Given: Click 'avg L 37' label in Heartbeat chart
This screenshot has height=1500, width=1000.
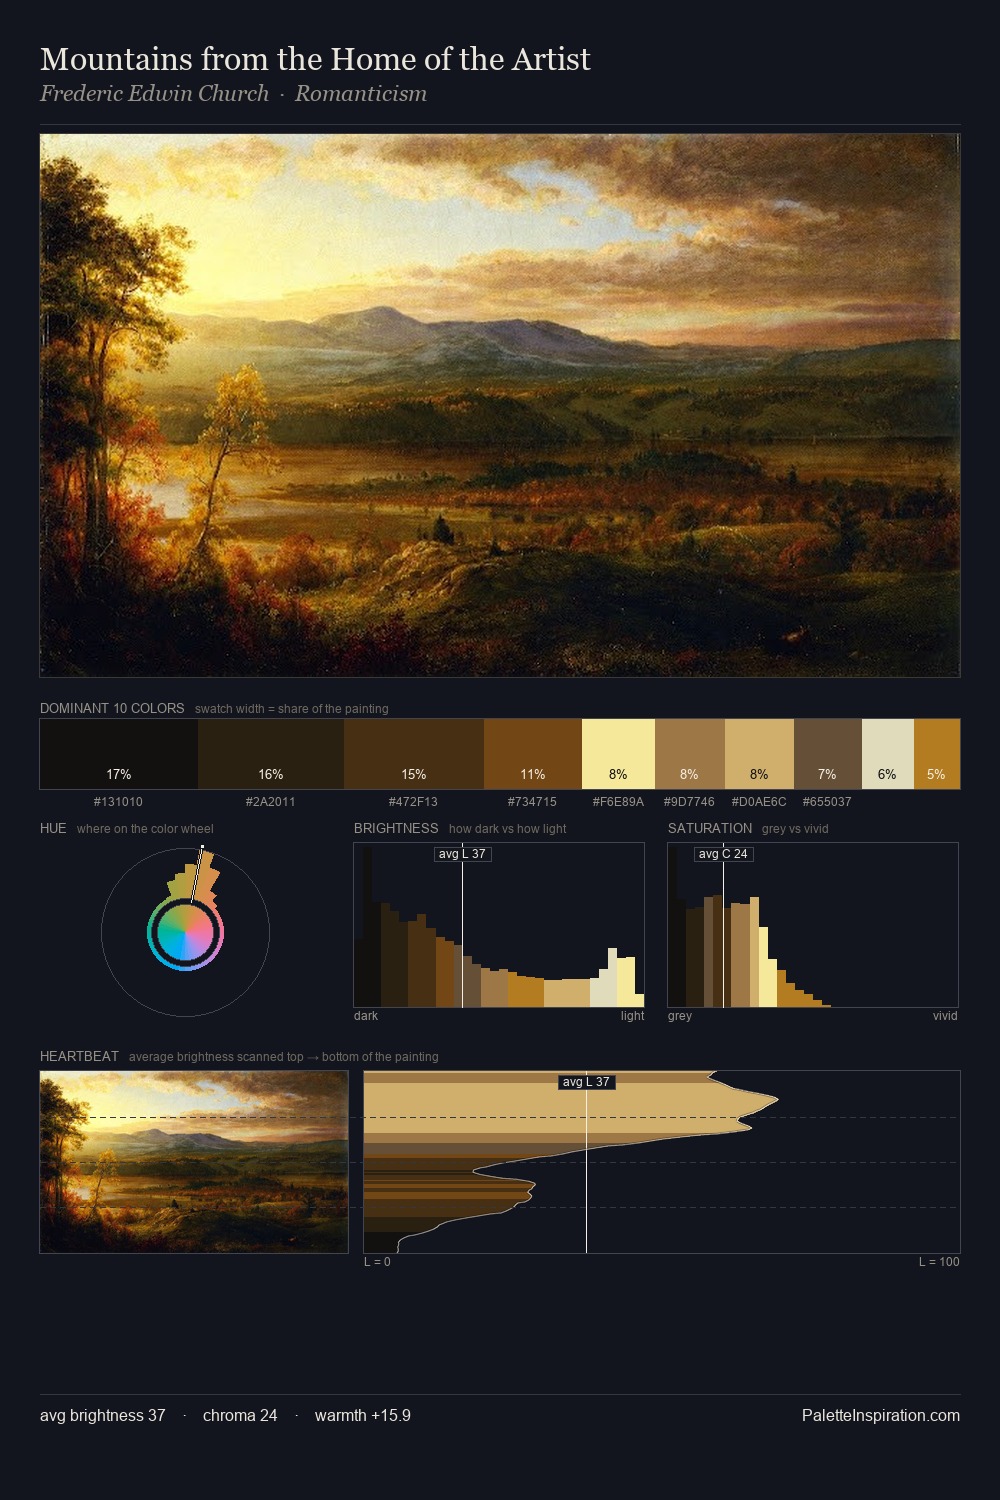Looking at the screenshot, I should 586,1082.
